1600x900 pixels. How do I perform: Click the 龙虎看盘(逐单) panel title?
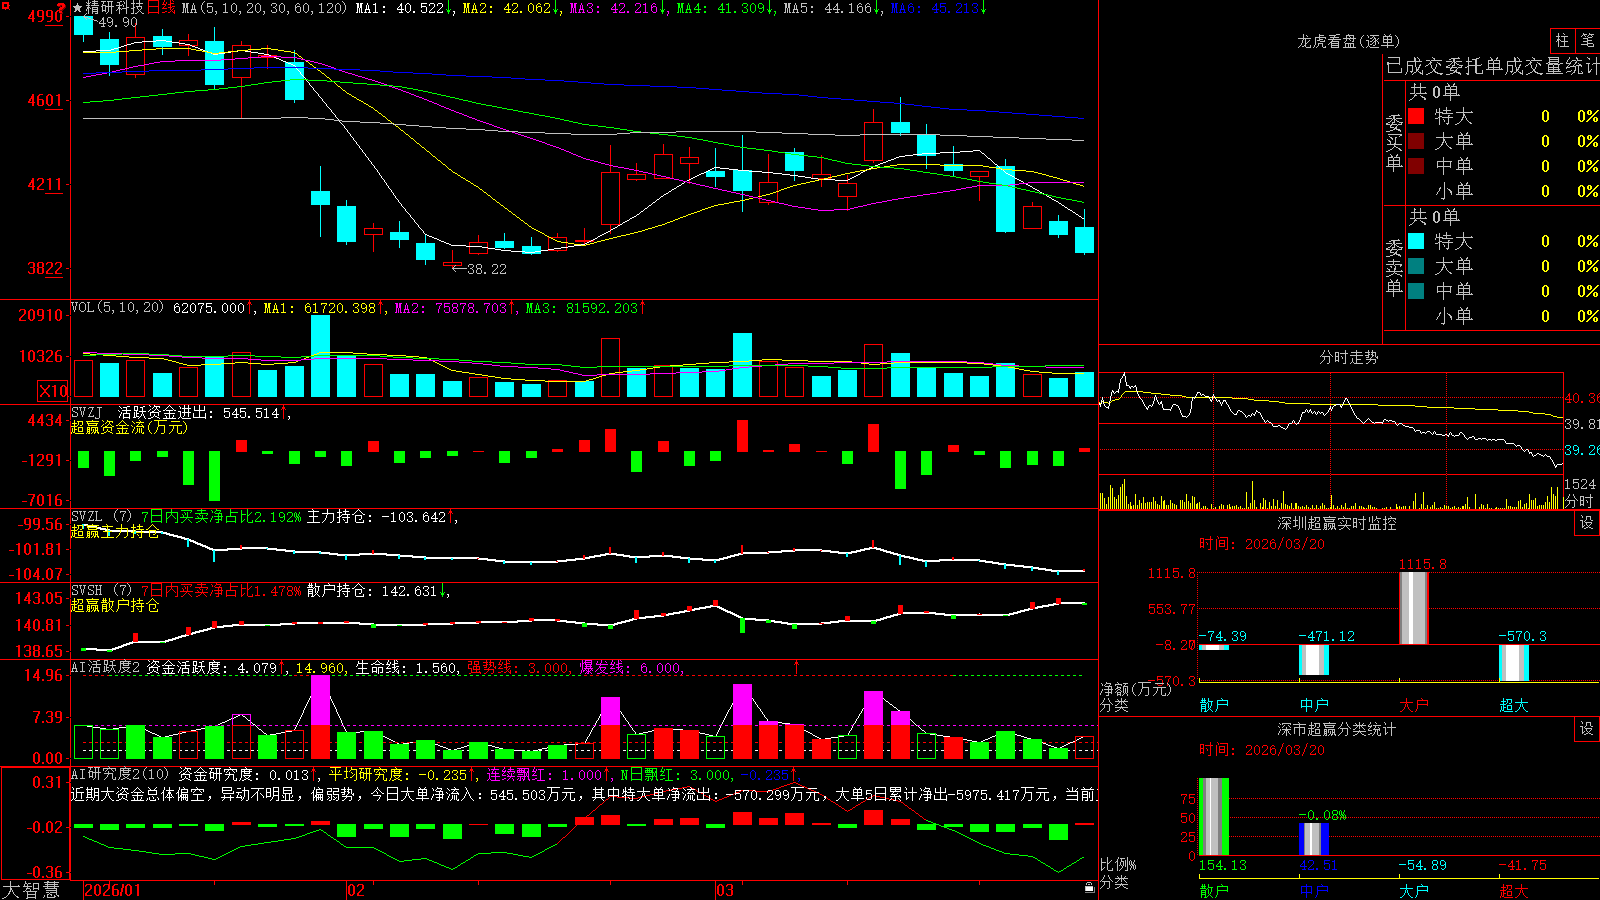(x=1348, y=41)
